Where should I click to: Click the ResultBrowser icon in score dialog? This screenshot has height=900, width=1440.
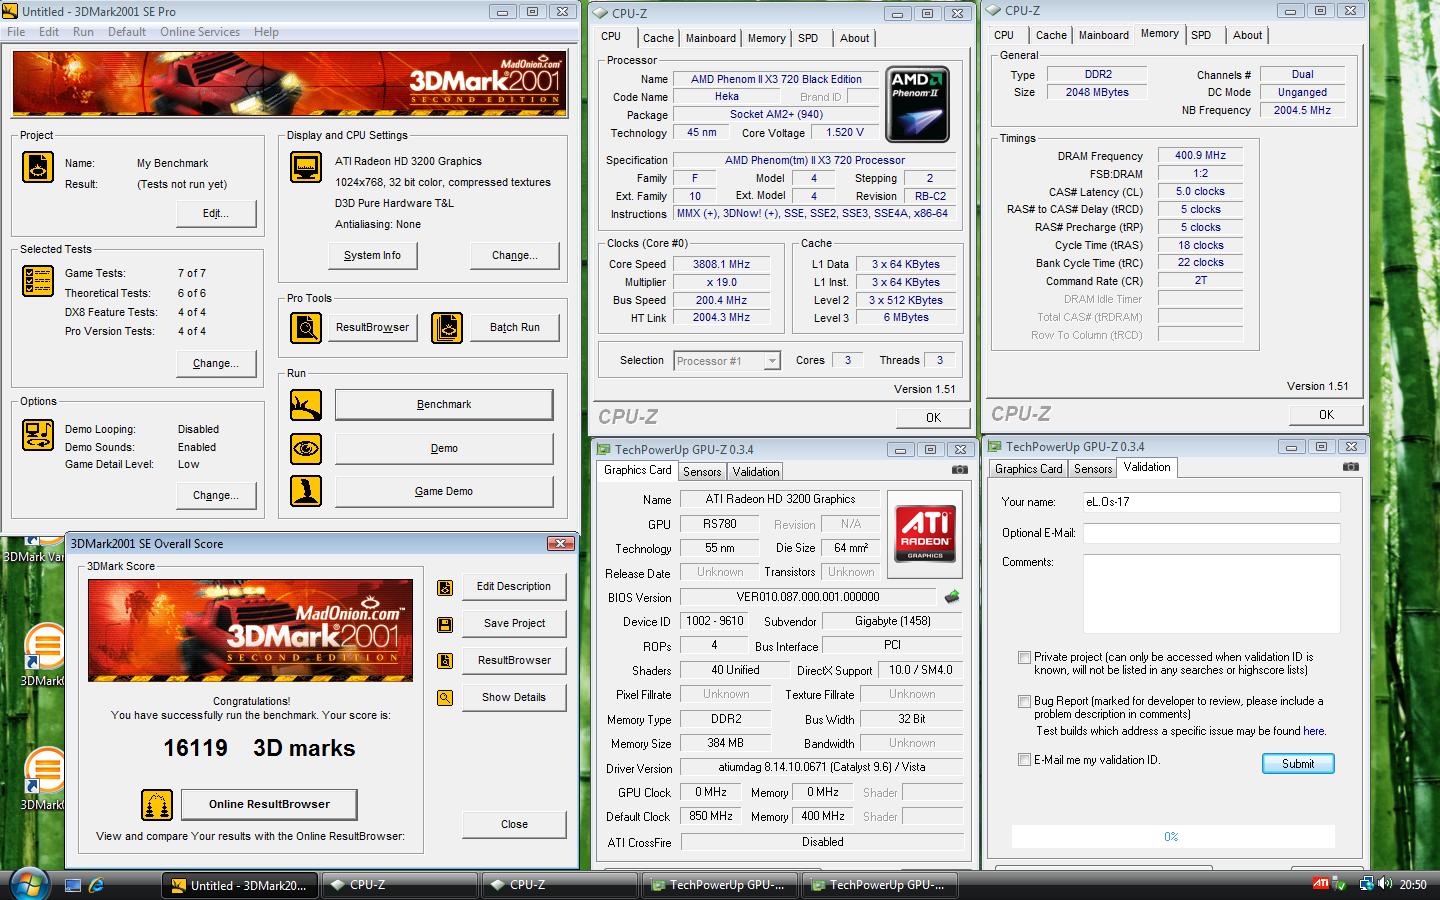click(x=445, y=661)
